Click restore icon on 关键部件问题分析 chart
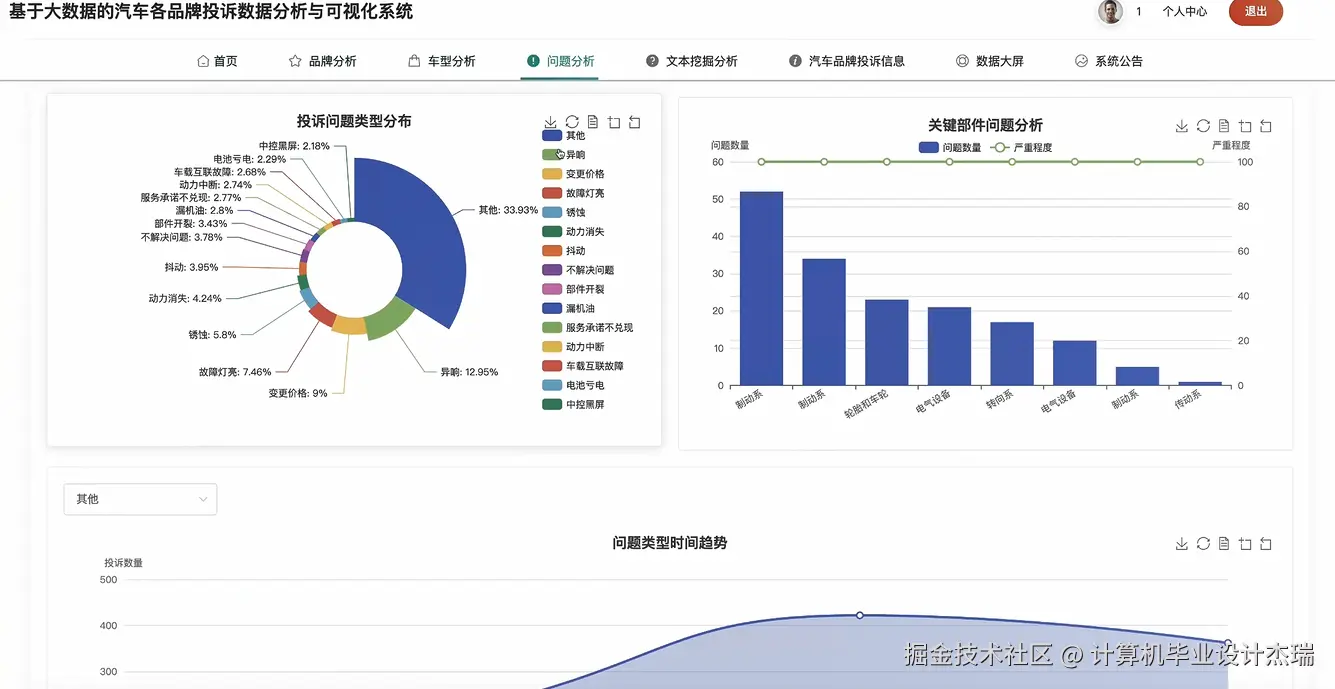The width and height of the screenshot is (1335, 689). [x=1203, y=126]
